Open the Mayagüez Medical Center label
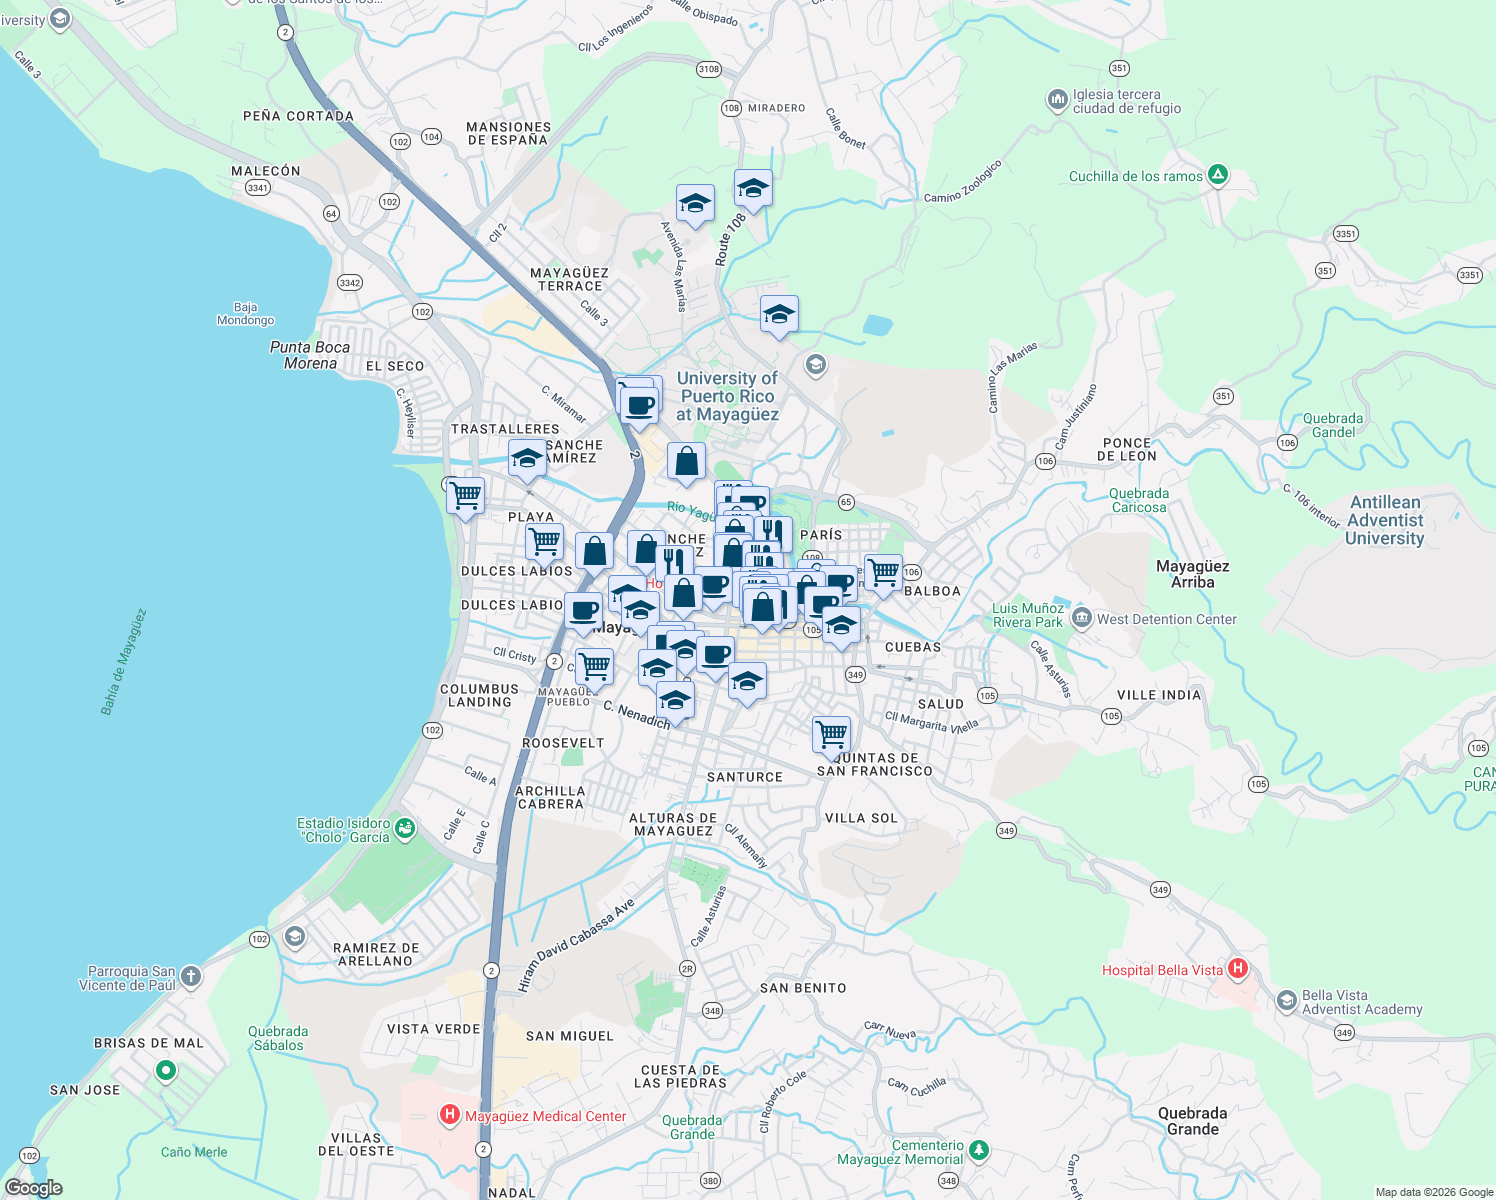 click(x=546, y=1116)
